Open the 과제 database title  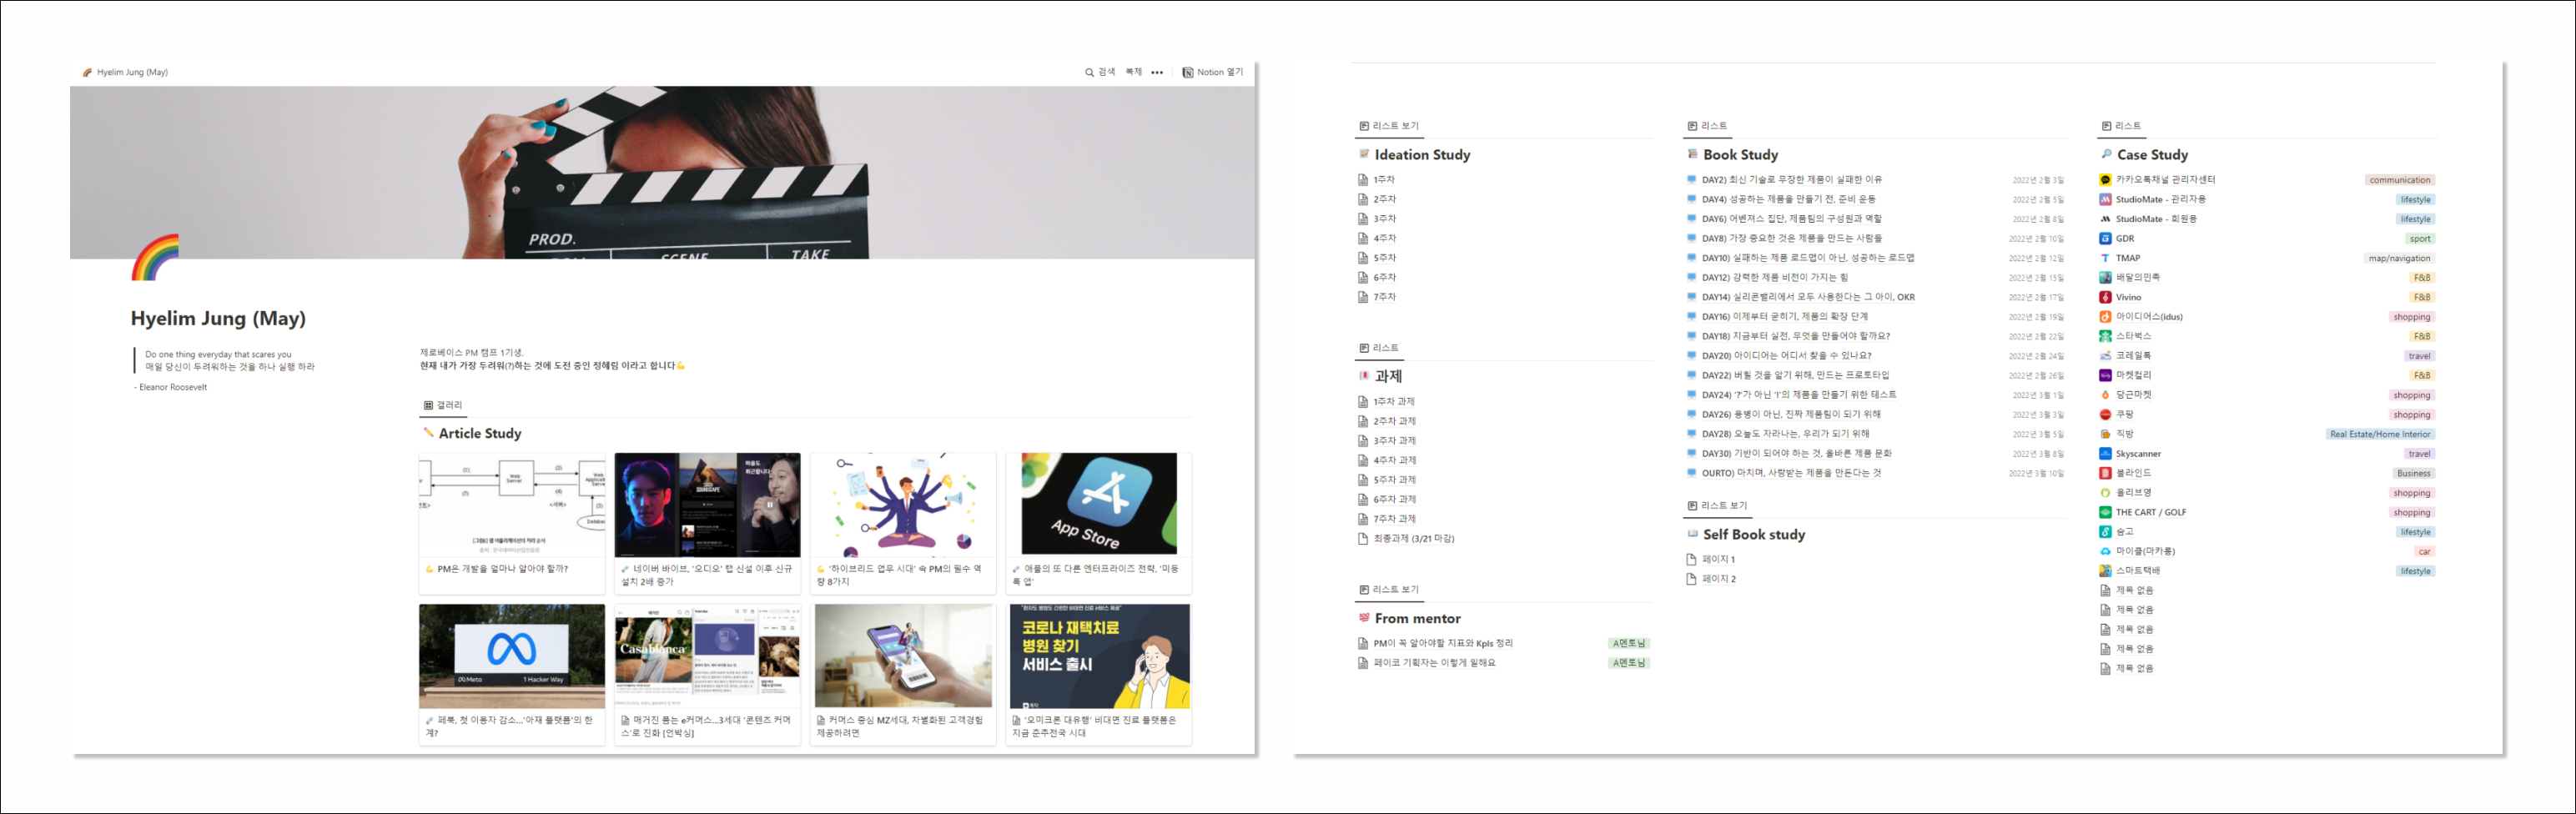1388,376
